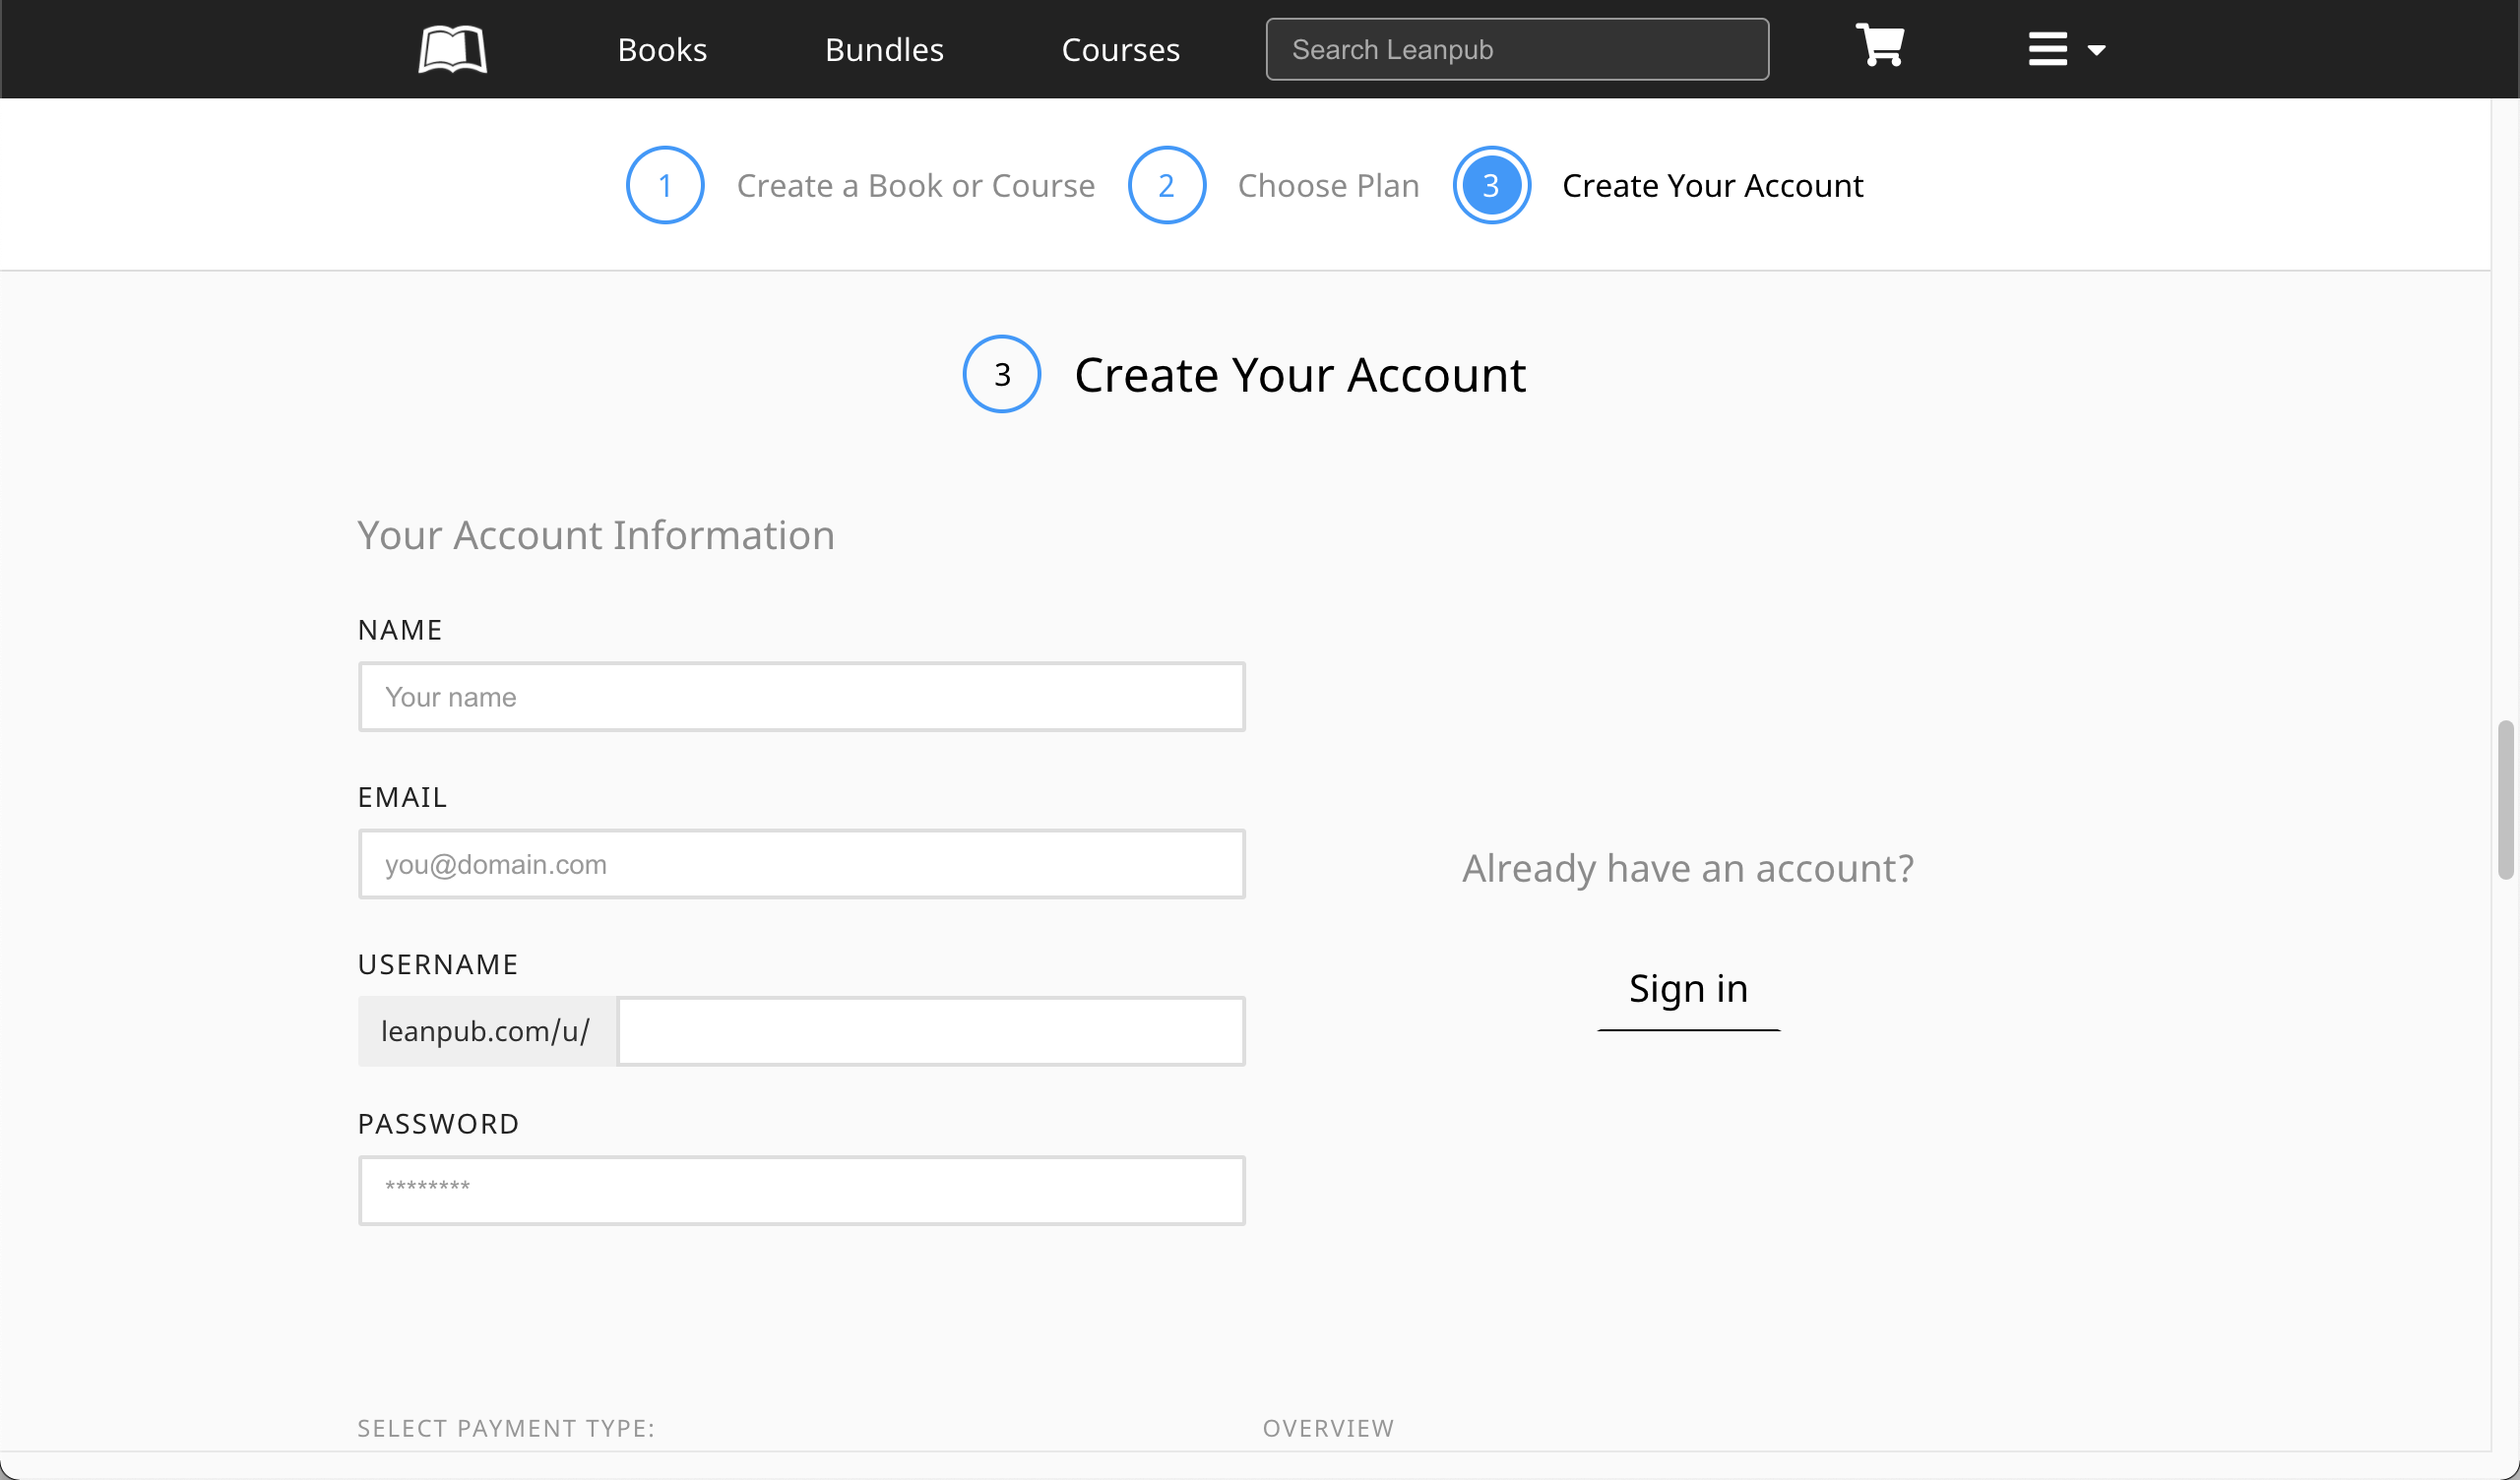Go back to Create a Book or Course step
2520x1480 pixels.
(x=915, y=186)
